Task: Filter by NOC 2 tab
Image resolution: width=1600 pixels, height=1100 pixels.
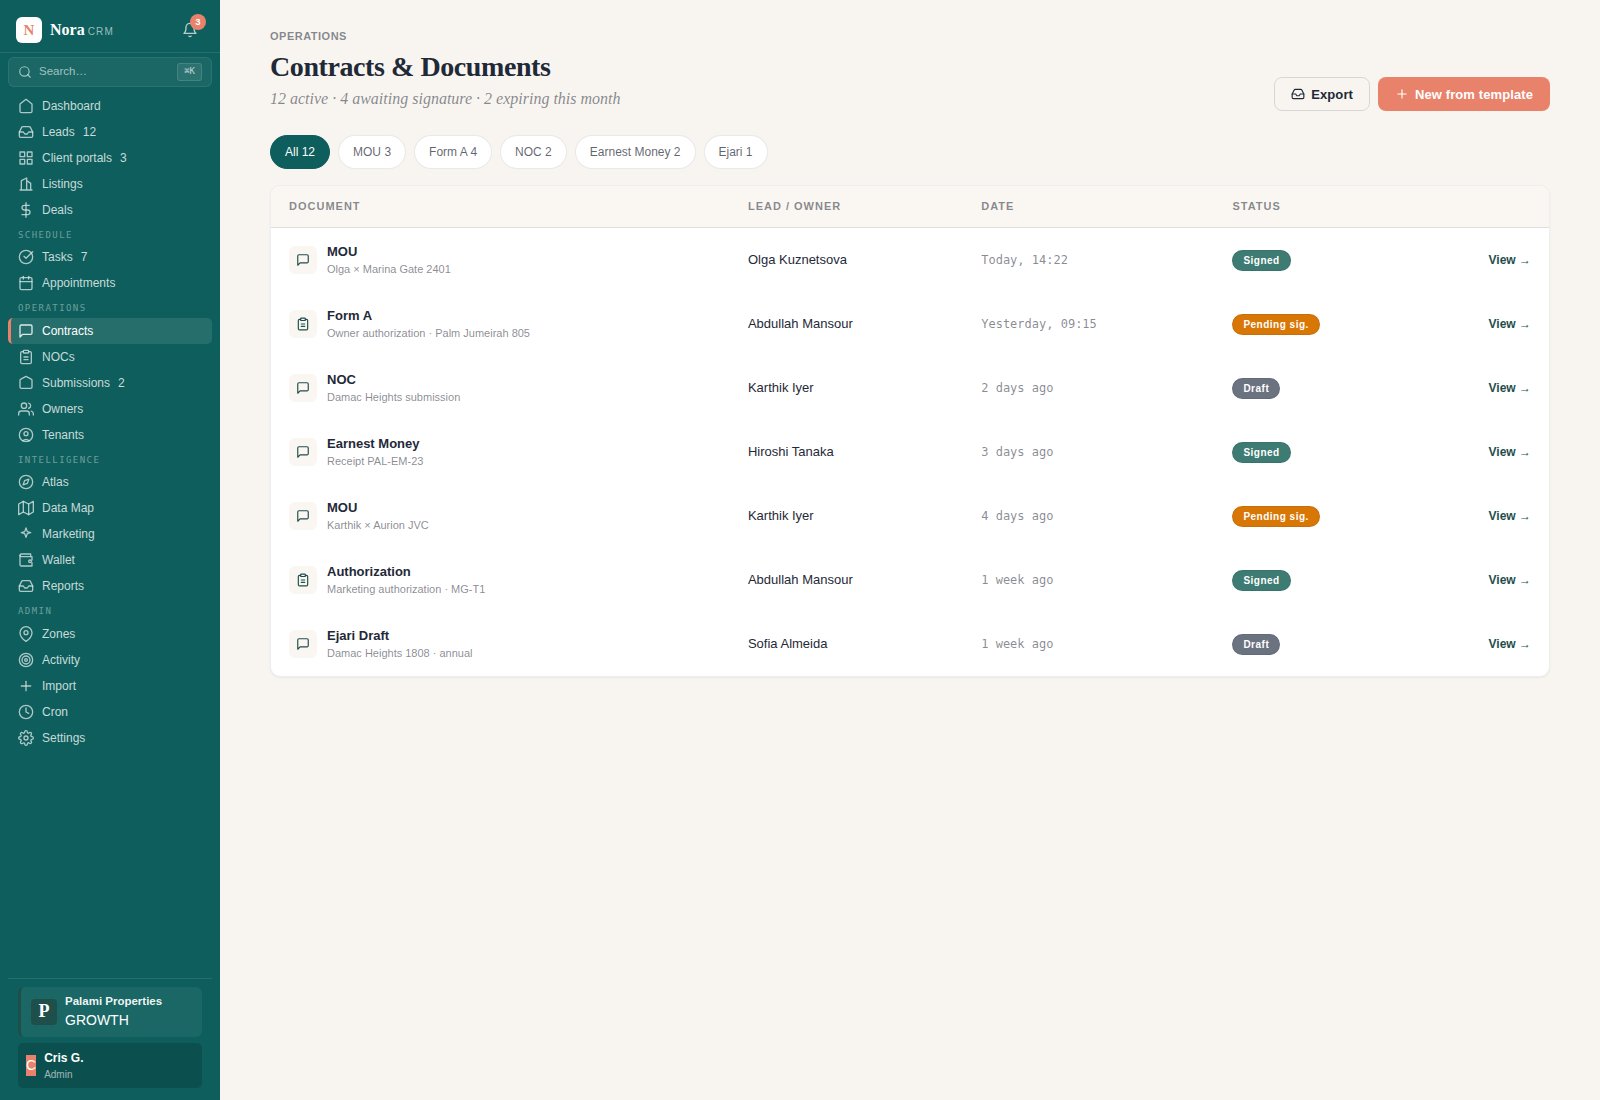Action: [533, 152]
